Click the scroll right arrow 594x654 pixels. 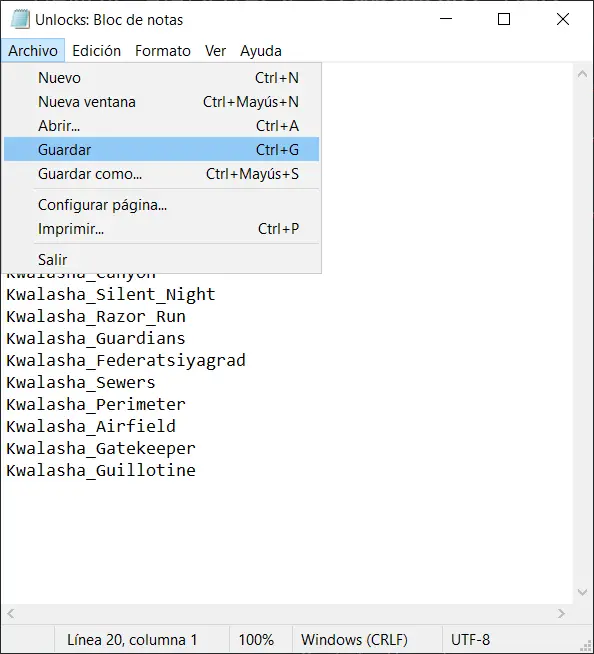(x=561, y=613)
